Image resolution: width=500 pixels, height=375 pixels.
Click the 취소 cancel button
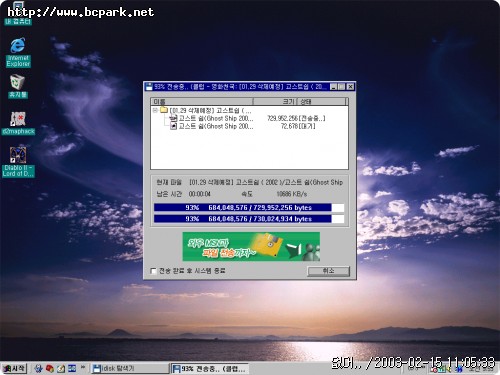328,271
